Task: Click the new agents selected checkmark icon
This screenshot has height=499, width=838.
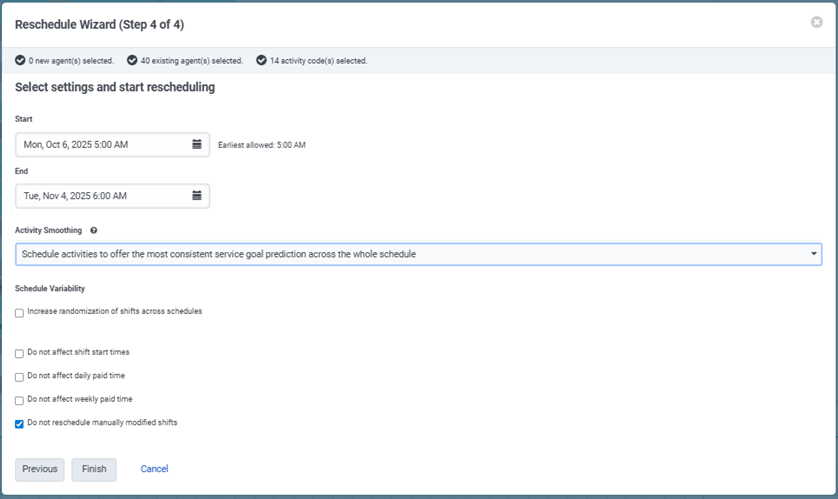Action: (20, 60)
